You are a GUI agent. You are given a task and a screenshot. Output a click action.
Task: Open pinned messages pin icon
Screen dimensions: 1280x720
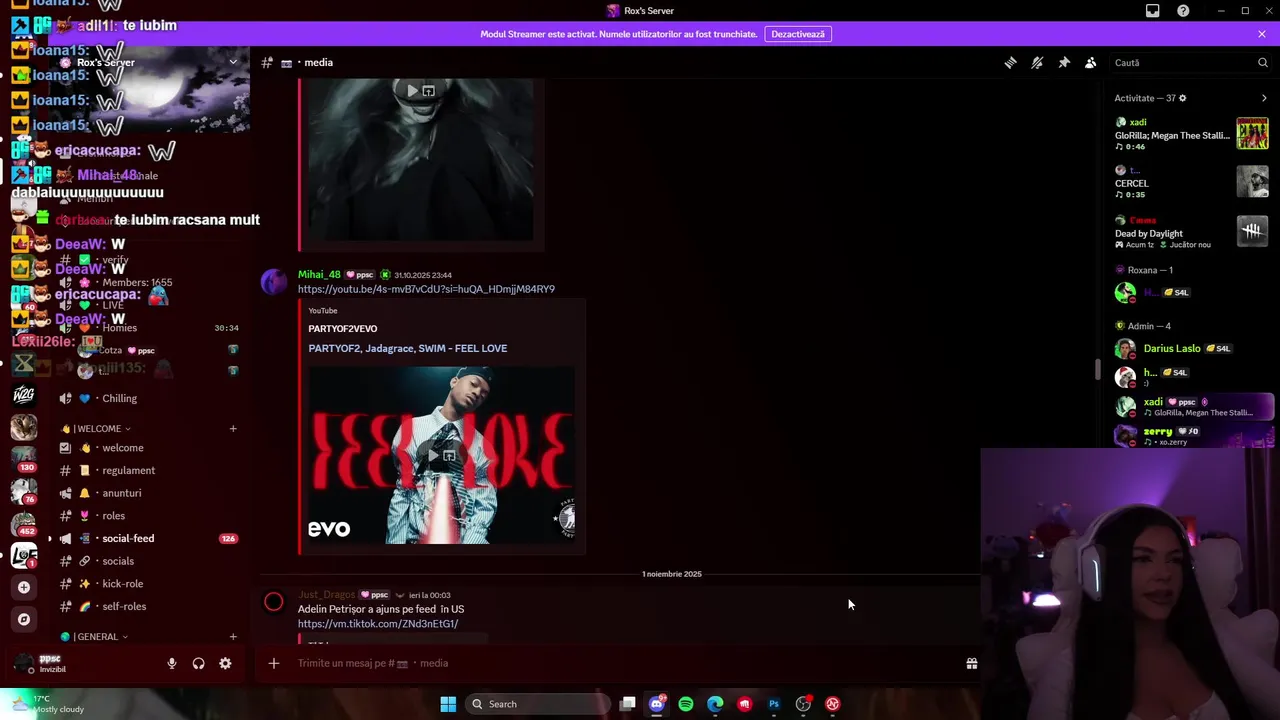[1064, 62]
